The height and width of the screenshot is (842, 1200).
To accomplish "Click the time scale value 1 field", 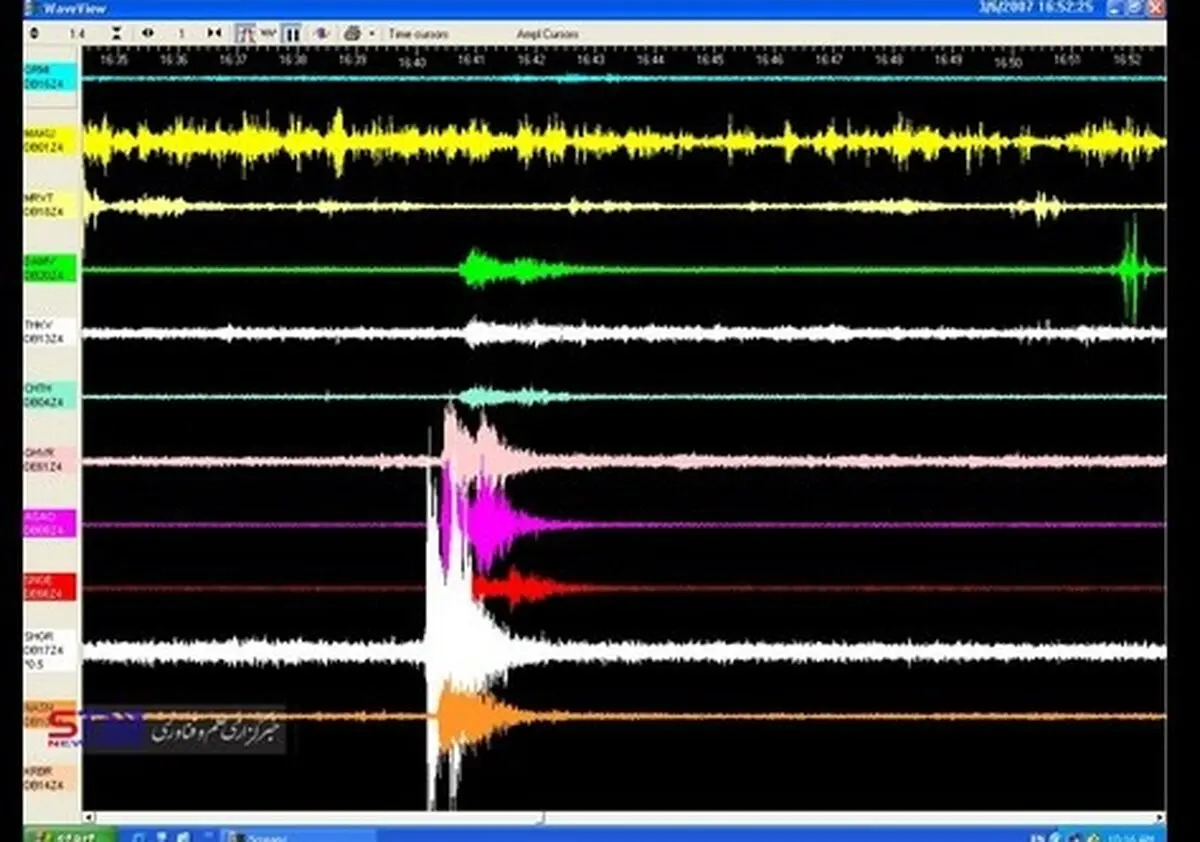I will pyautogui.click(x=182, y=33).
